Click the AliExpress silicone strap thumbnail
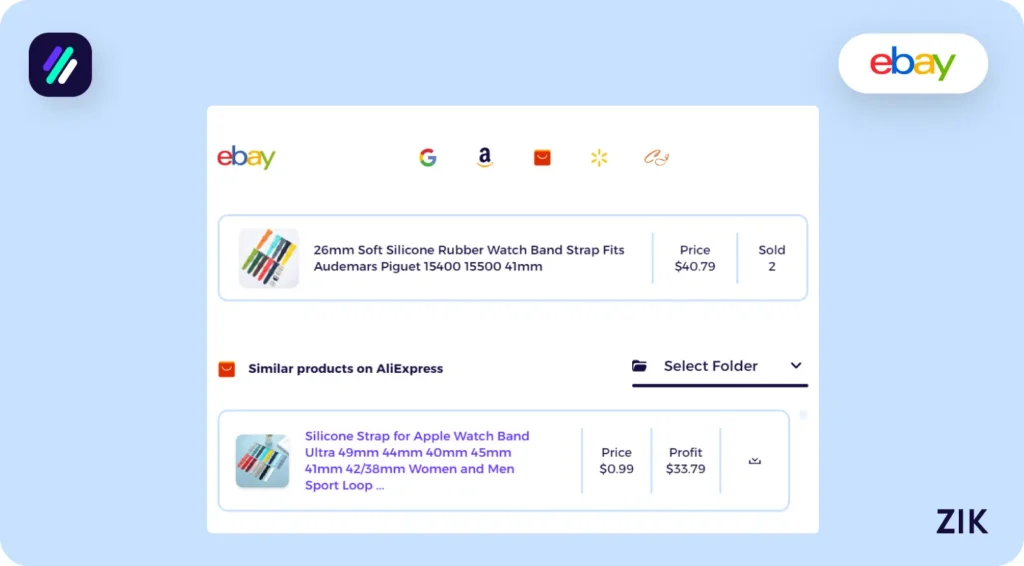 coord(262,461)
